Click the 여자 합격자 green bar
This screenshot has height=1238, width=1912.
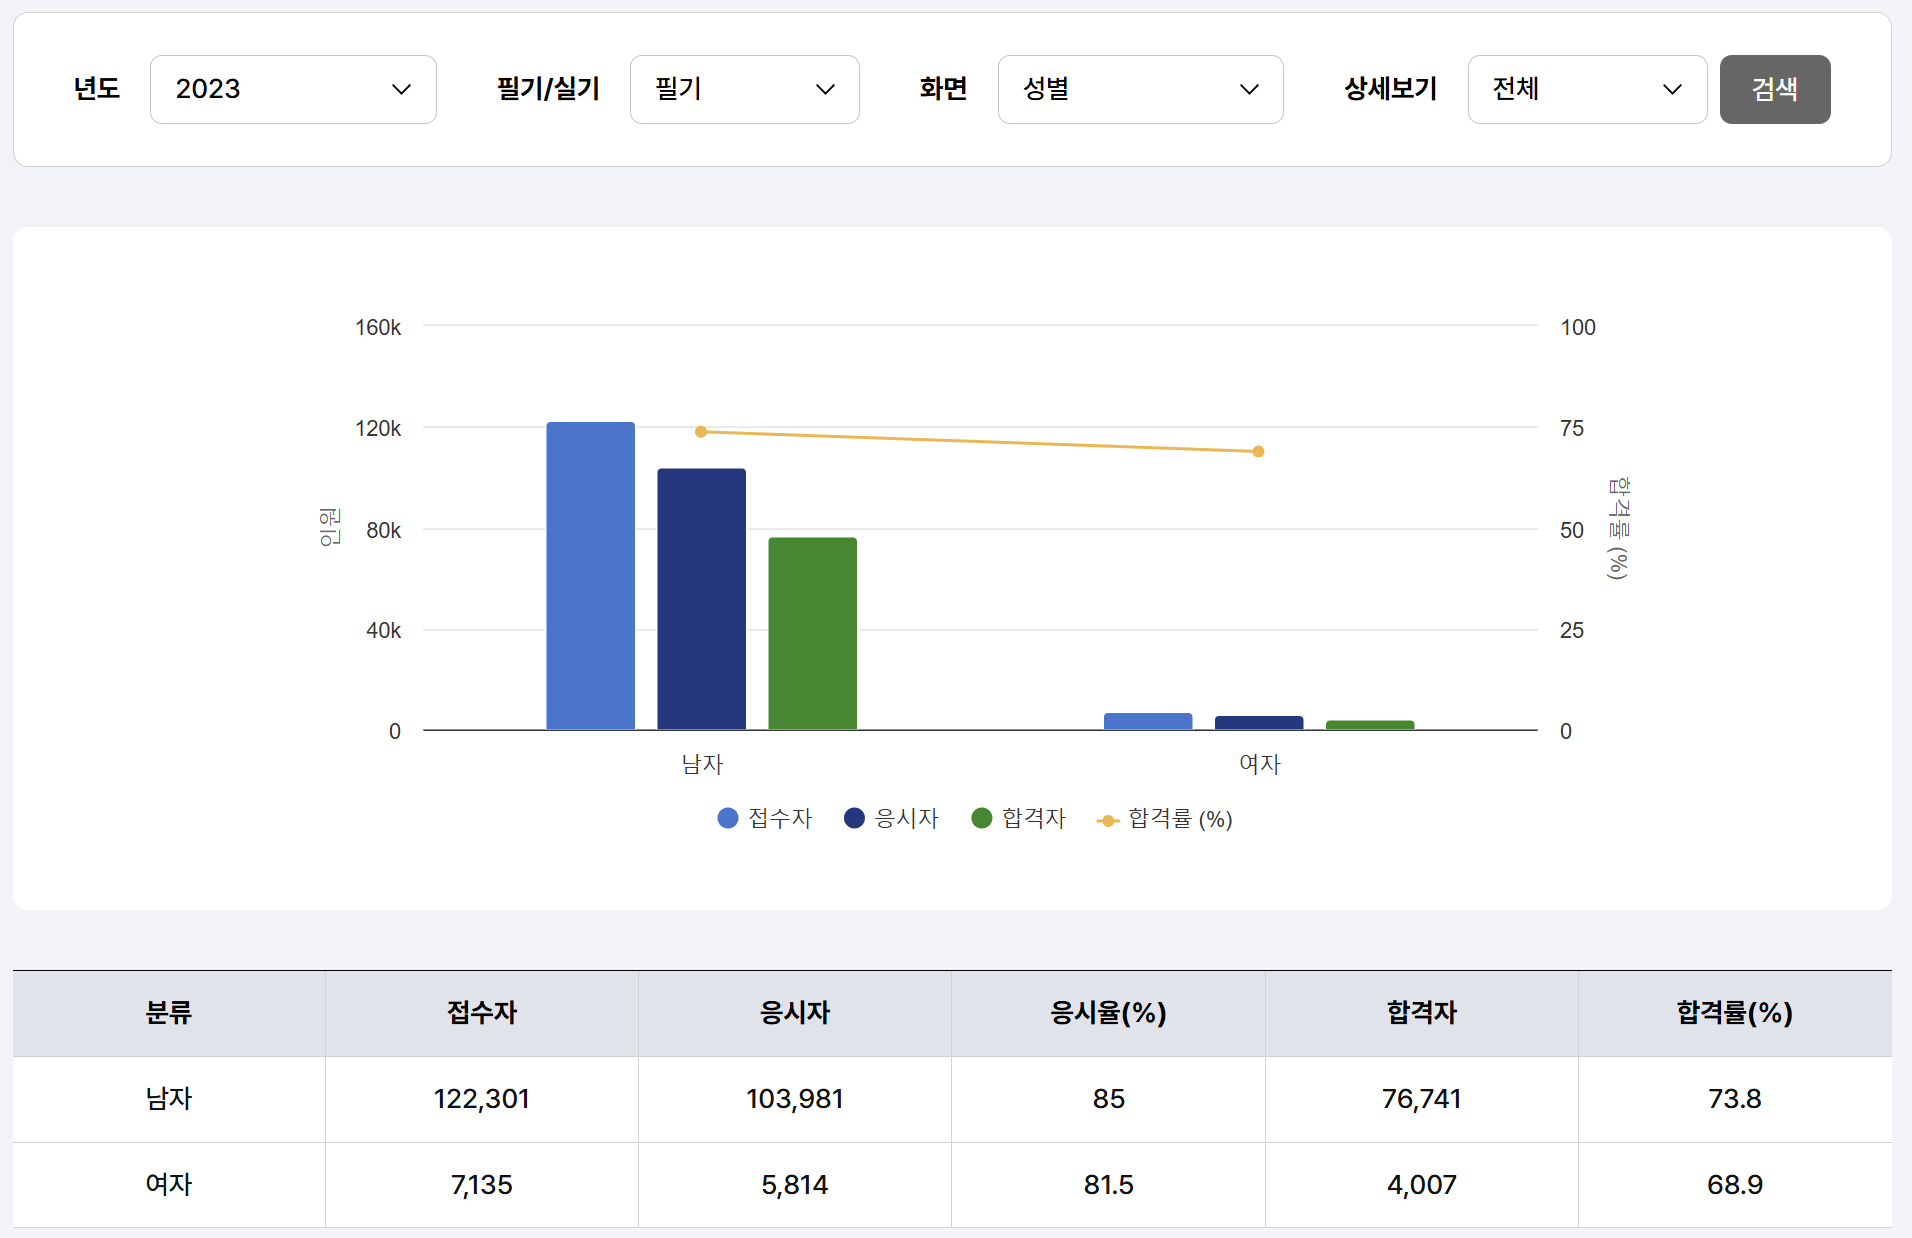1370,725
